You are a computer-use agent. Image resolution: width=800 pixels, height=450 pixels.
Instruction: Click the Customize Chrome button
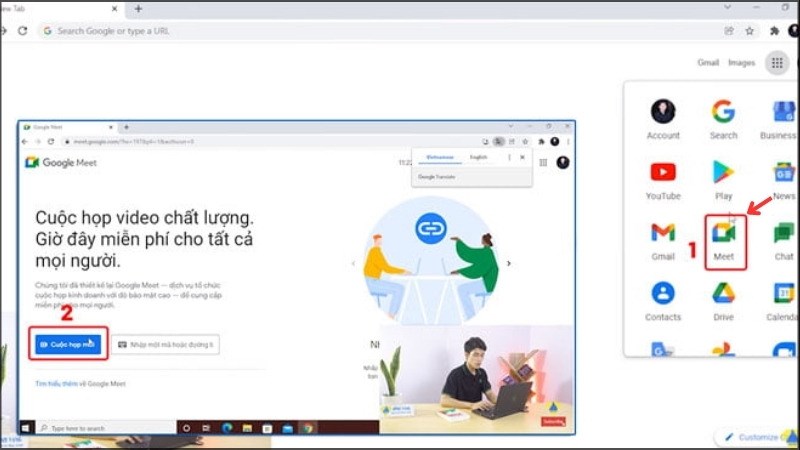point(757,437)
